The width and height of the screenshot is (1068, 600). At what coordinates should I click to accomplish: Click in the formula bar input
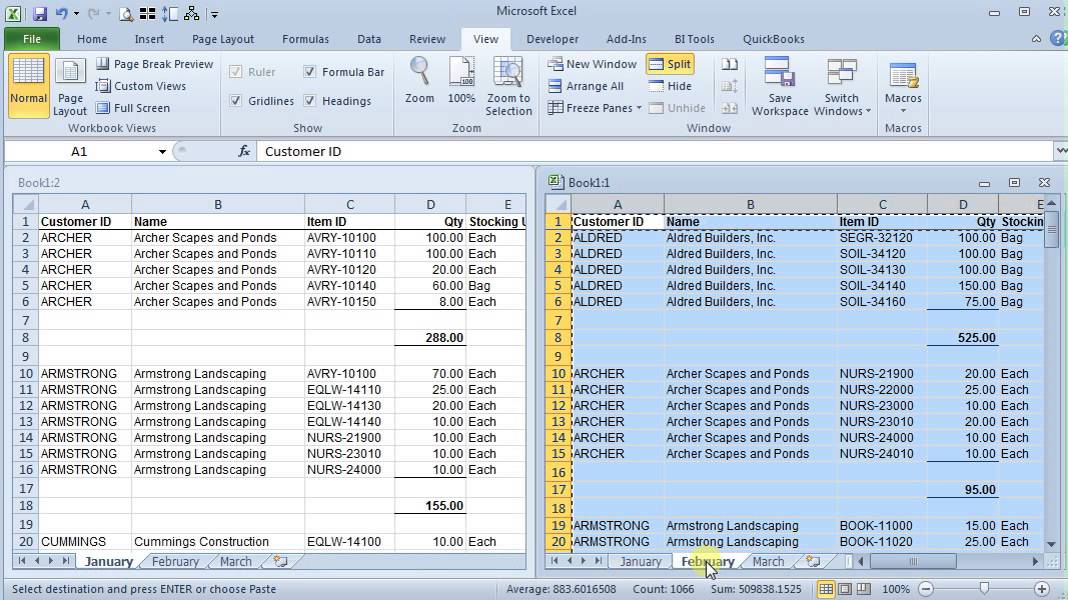pos(654,151)
